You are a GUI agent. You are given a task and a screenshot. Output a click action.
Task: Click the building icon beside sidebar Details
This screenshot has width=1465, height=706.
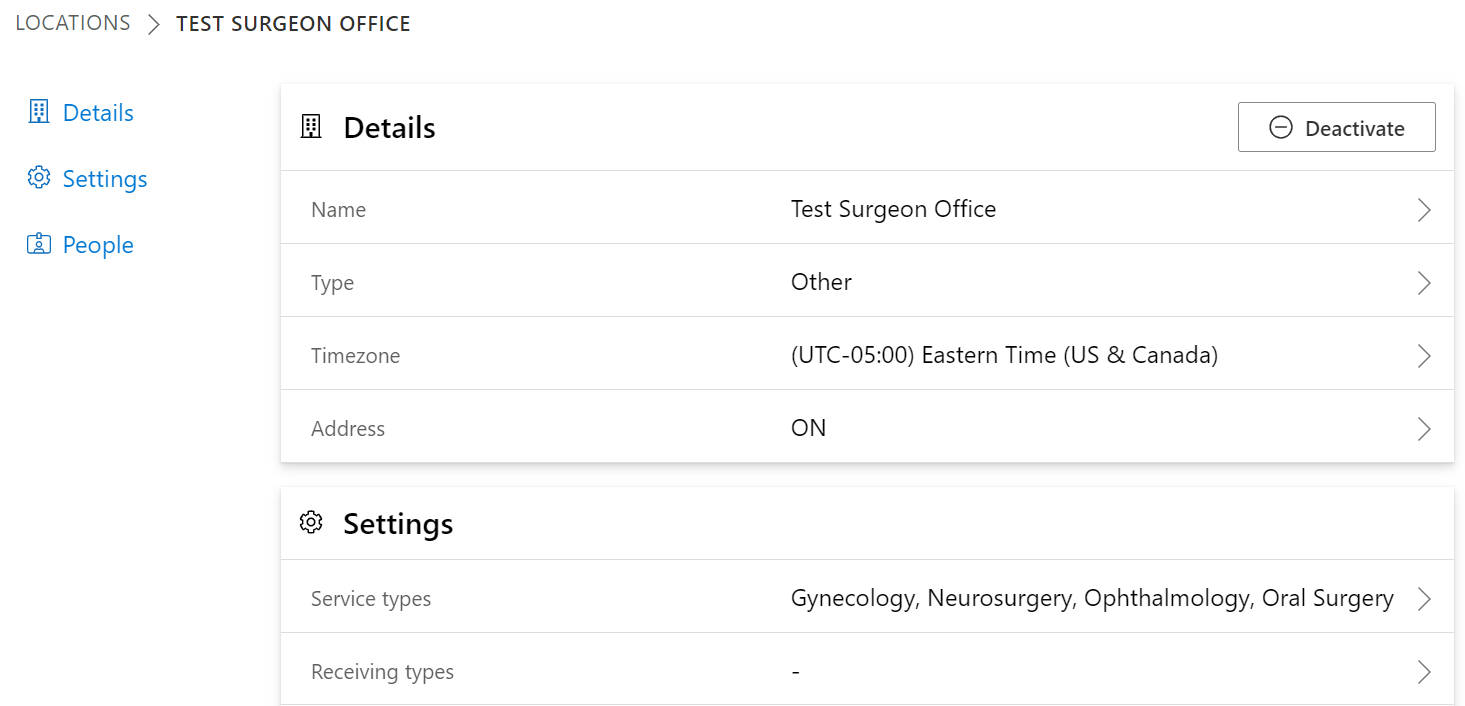37,112
